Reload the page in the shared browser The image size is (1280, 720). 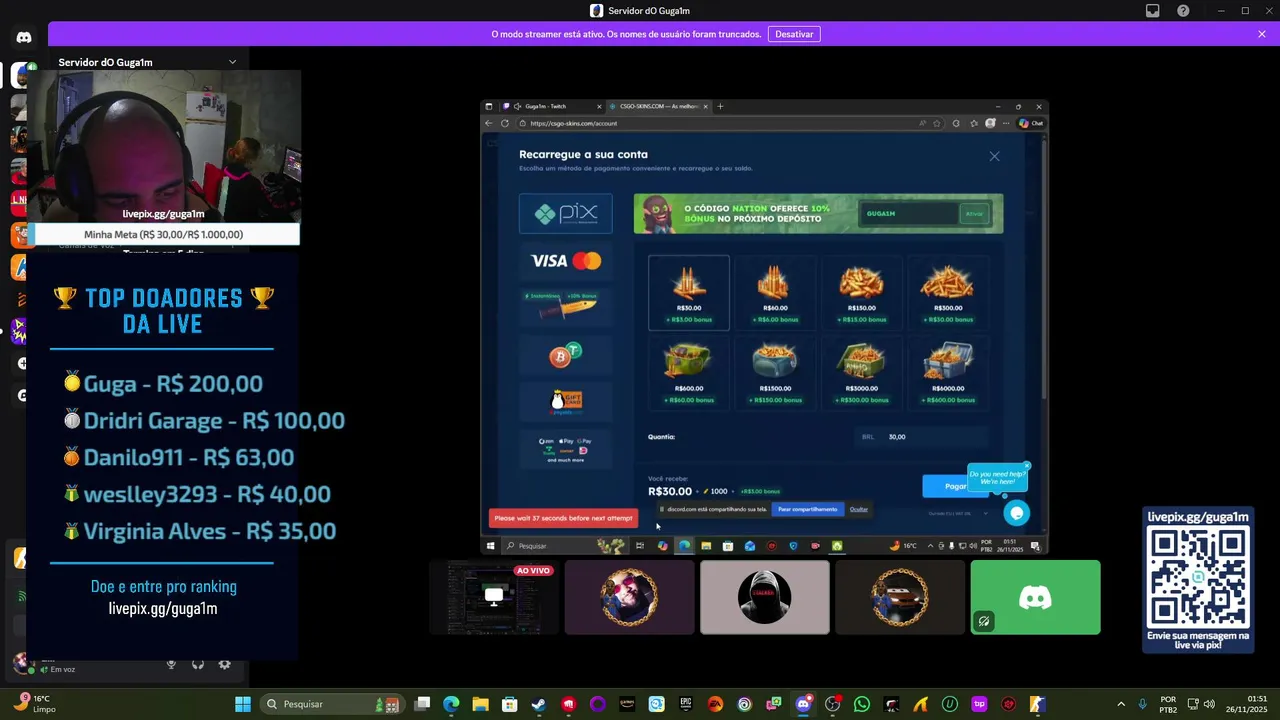coord(505,123)
